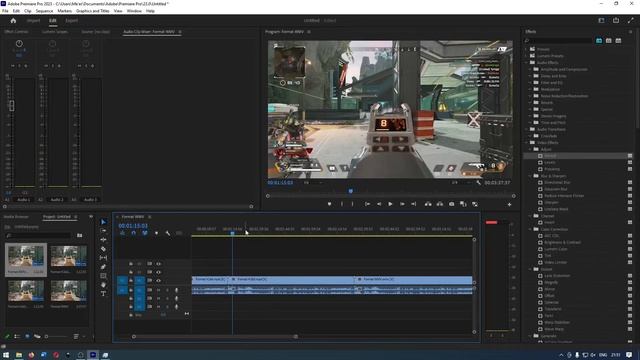The height and width of the screenshot is (360, 640).
Task: Collapse the Distort folder
Action: (531, 269)
